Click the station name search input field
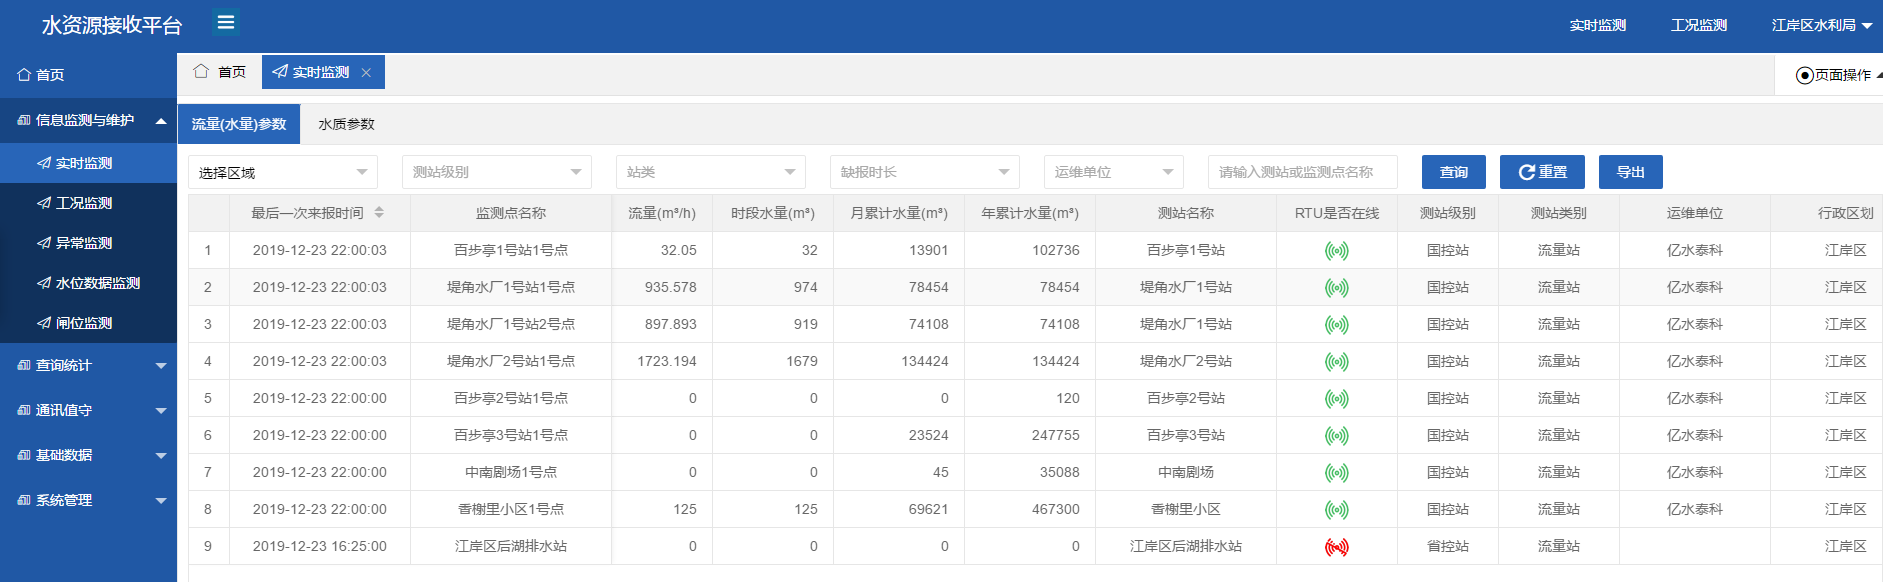Viewport: 1883px width, 582px height. [x=1302, y=173]
